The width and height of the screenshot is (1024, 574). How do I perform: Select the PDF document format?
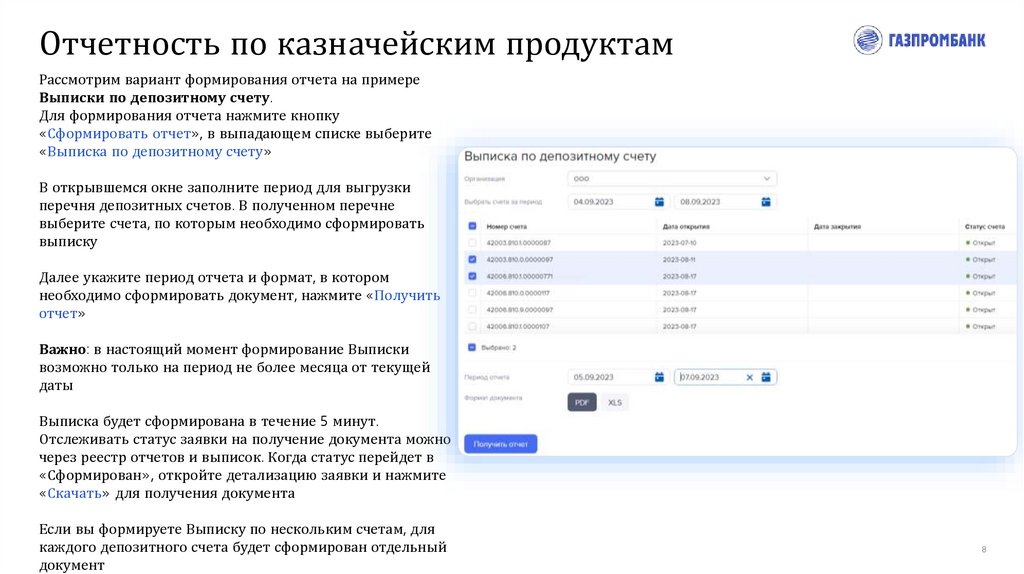point(582,402)
